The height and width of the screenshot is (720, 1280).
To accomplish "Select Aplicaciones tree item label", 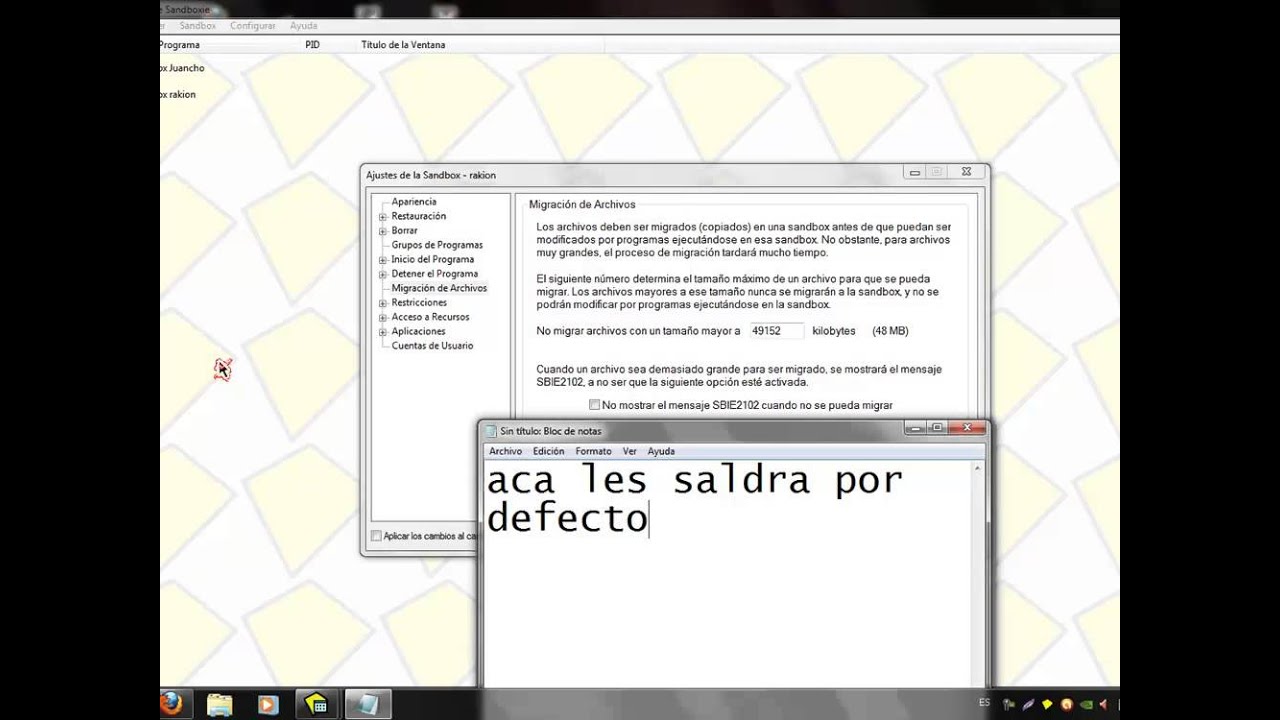I will 418,331.
